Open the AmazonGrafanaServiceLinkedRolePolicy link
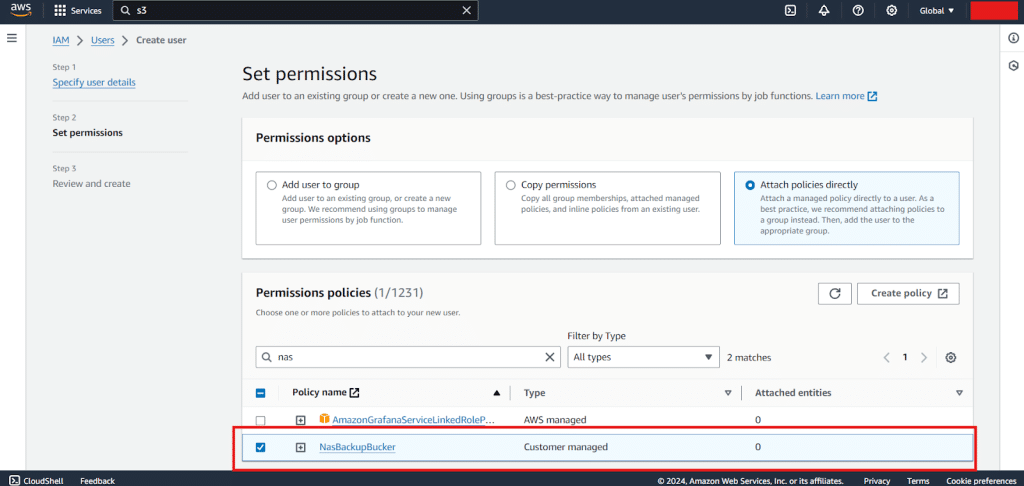The width and height of the screenshot is (1024, 486). point(414,420)
